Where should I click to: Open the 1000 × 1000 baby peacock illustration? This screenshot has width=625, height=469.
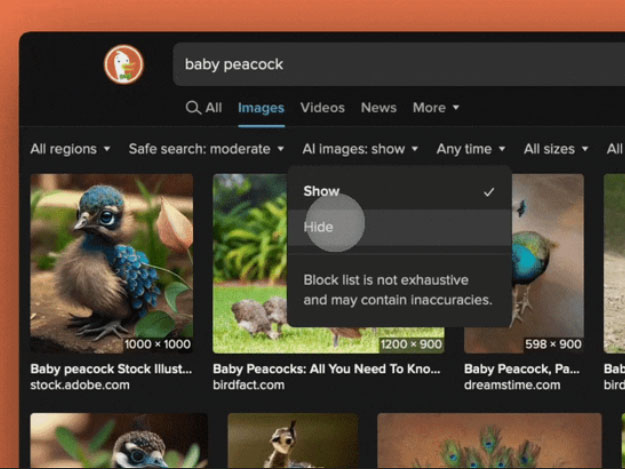(112, 263)
